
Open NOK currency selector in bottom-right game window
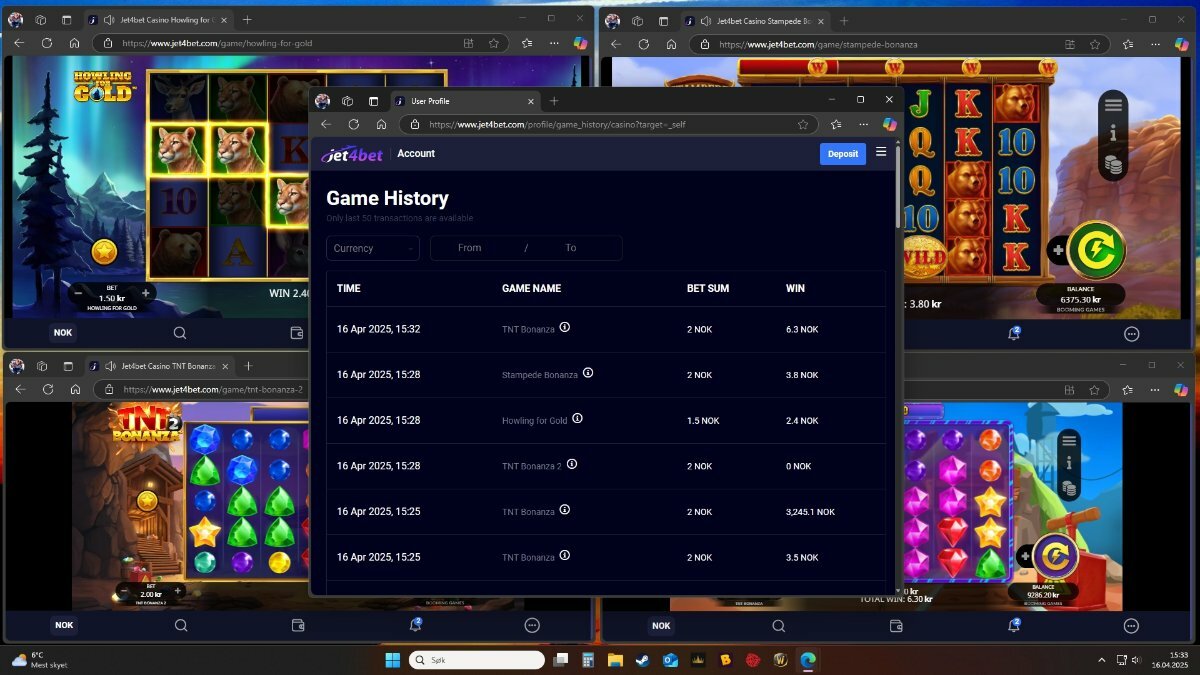[661, 626]
